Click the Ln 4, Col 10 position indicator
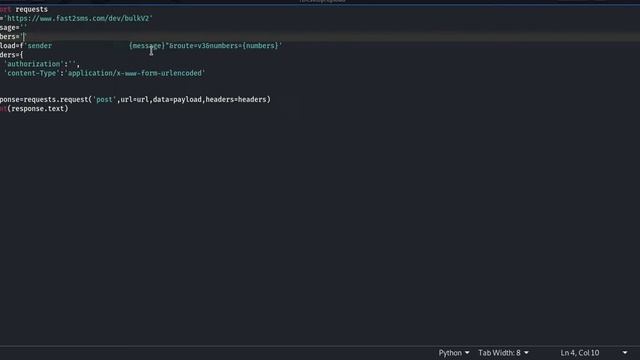The width and height of the screenshot is (640, 360). pyautogui.click(x=580, y=353)
